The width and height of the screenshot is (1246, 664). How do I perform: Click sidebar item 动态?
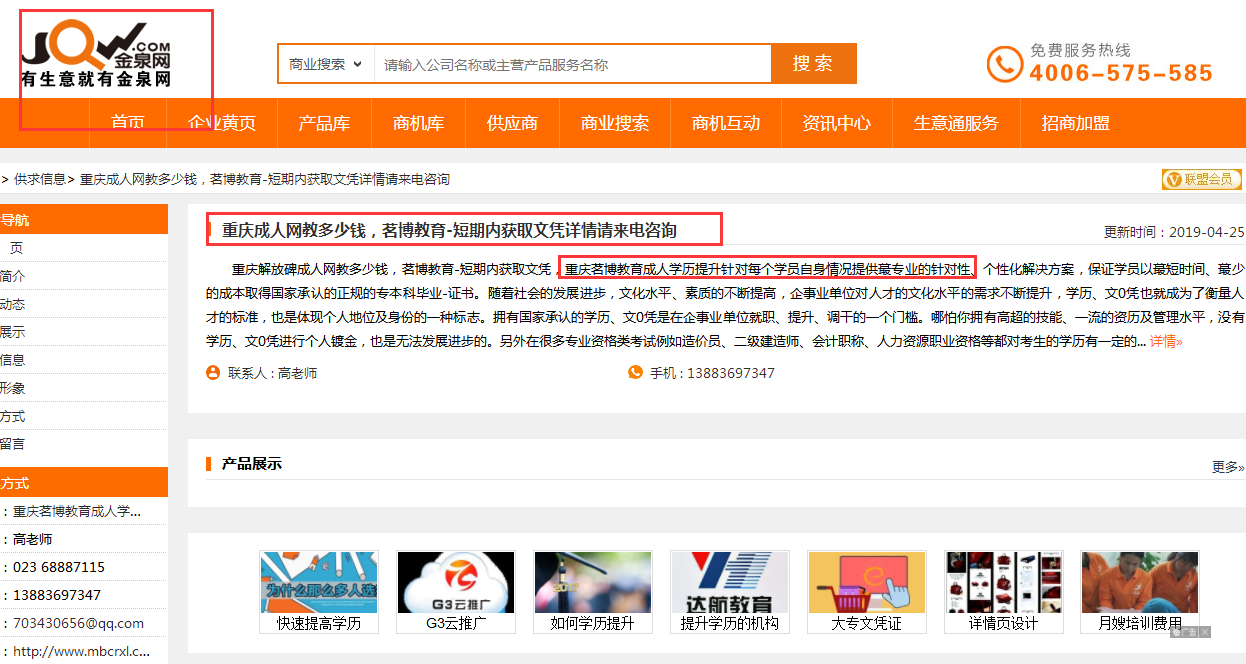pyautogui.click(x=13, y=304)
